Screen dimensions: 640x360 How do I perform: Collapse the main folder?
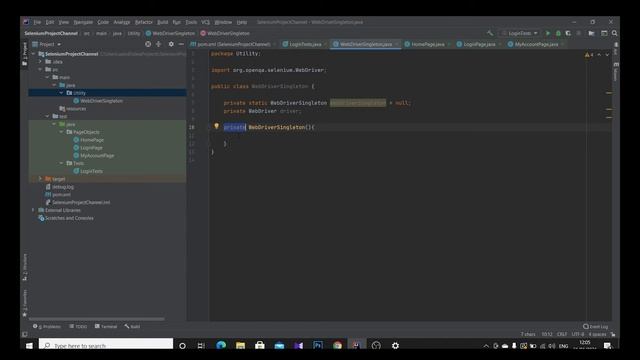coord(47,77)
